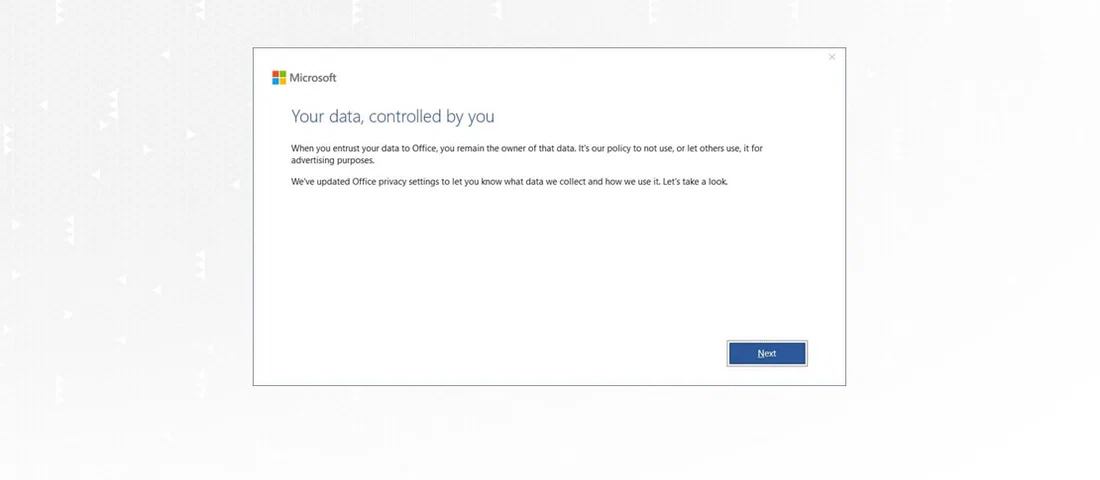Click the words "Your data" in the heading
This screenshot has height=480, width=1100.
point(325,117)
